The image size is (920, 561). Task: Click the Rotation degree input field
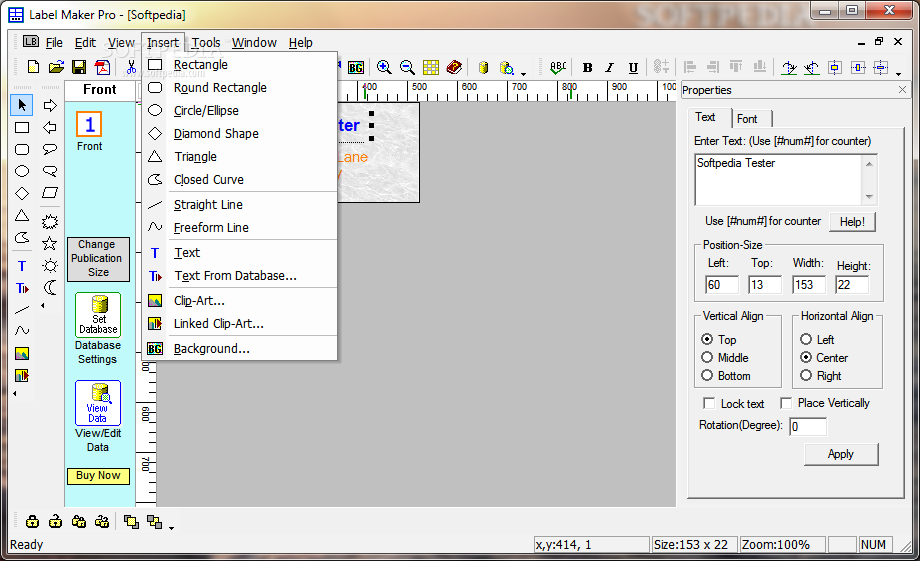[x=808, y=427]
